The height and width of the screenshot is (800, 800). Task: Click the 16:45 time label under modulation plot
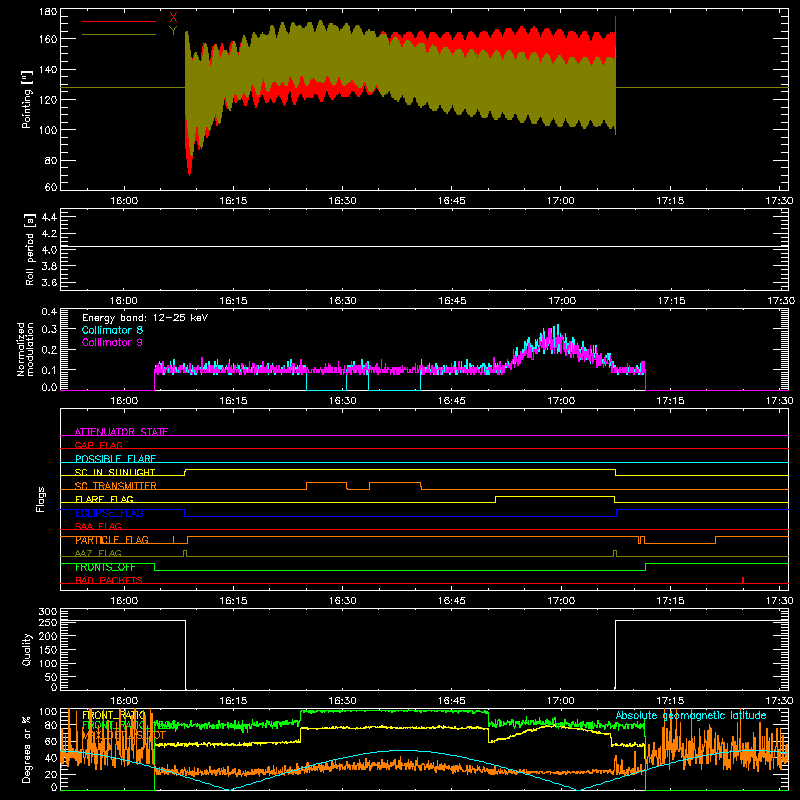coord(452,401)
